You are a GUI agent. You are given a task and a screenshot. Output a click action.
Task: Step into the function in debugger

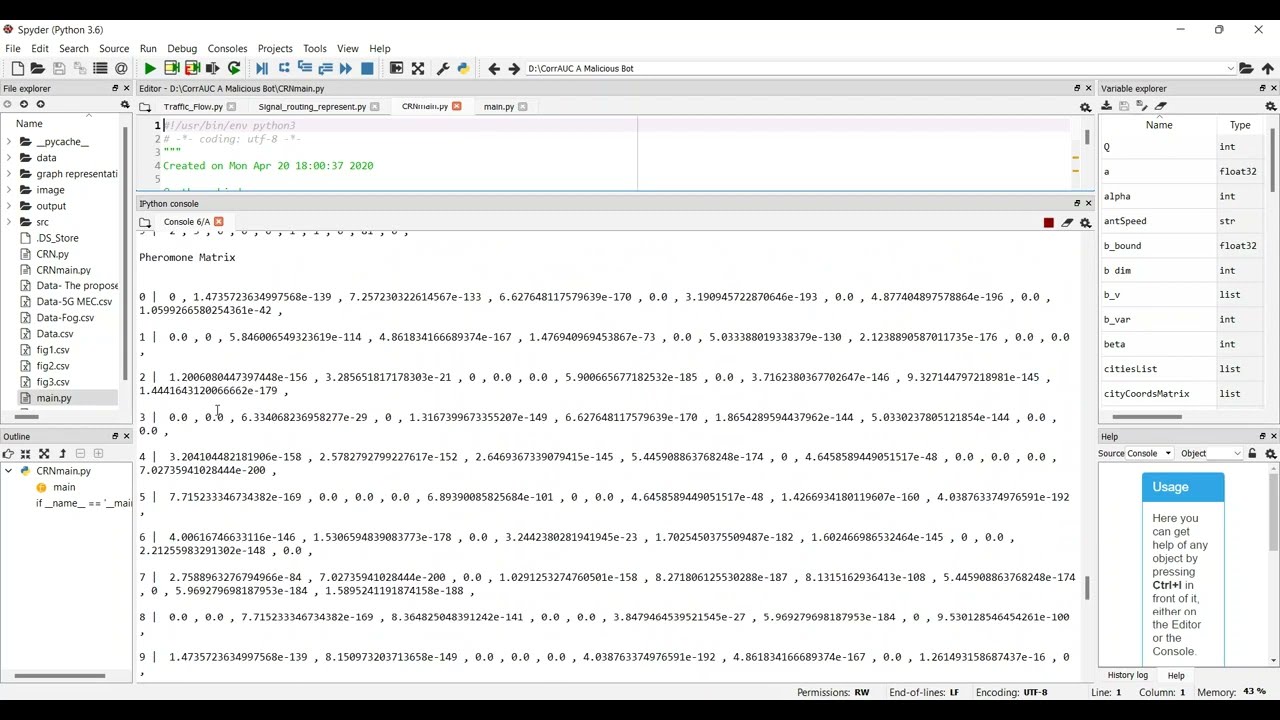[305, 68]
